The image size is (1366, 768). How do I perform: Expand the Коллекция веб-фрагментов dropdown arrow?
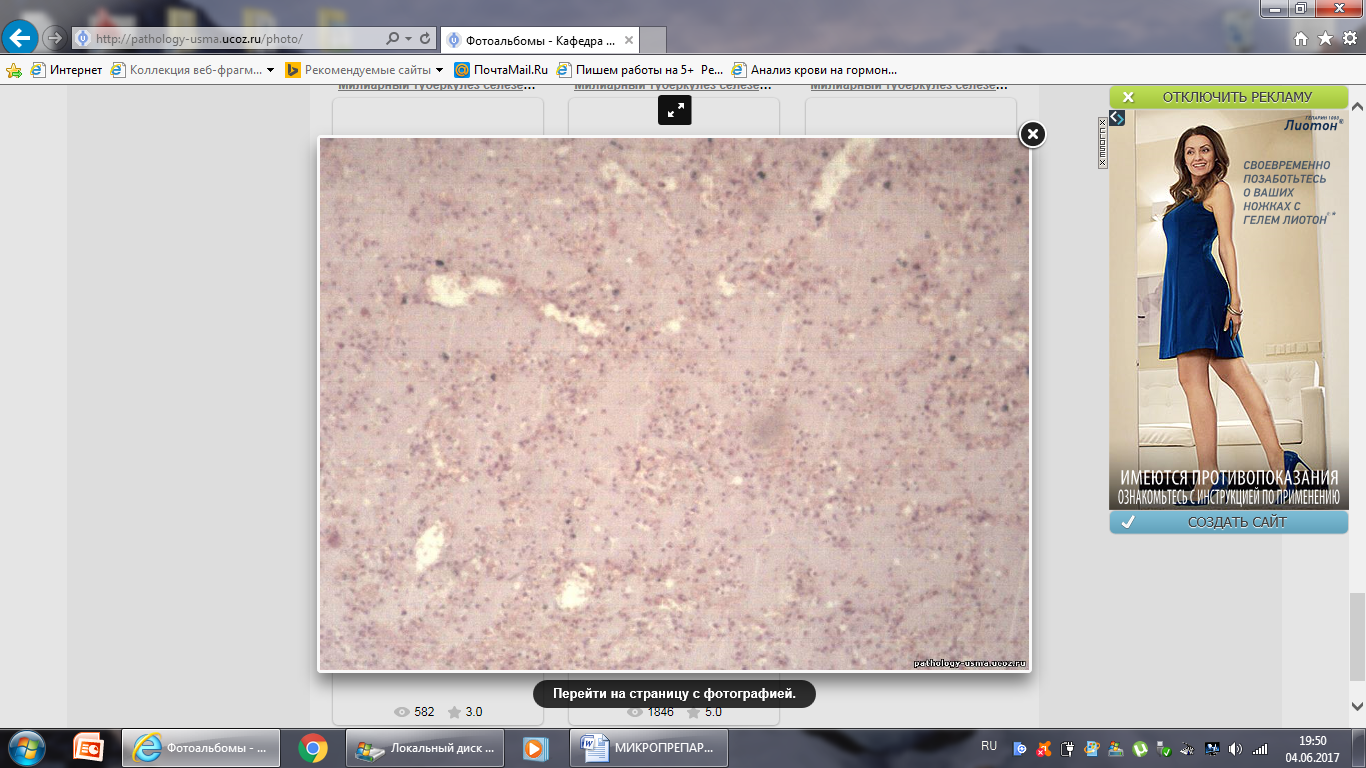271,70
